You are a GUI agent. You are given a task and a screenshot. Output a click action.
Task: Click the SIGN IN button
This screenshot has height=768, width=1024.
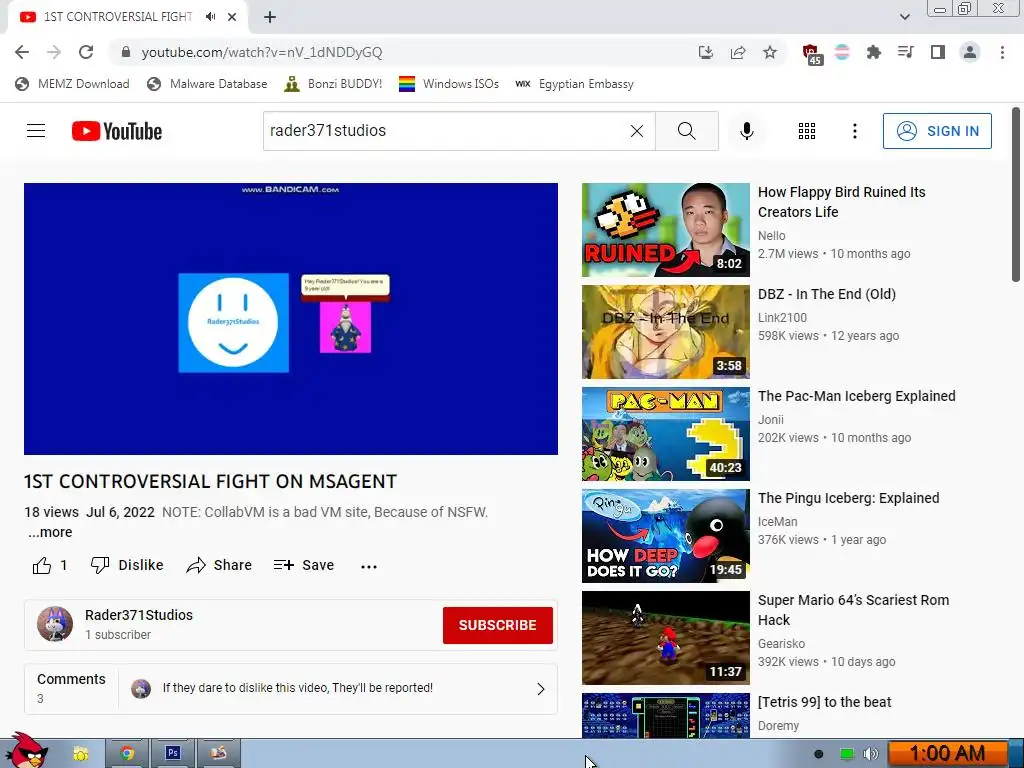937,131
